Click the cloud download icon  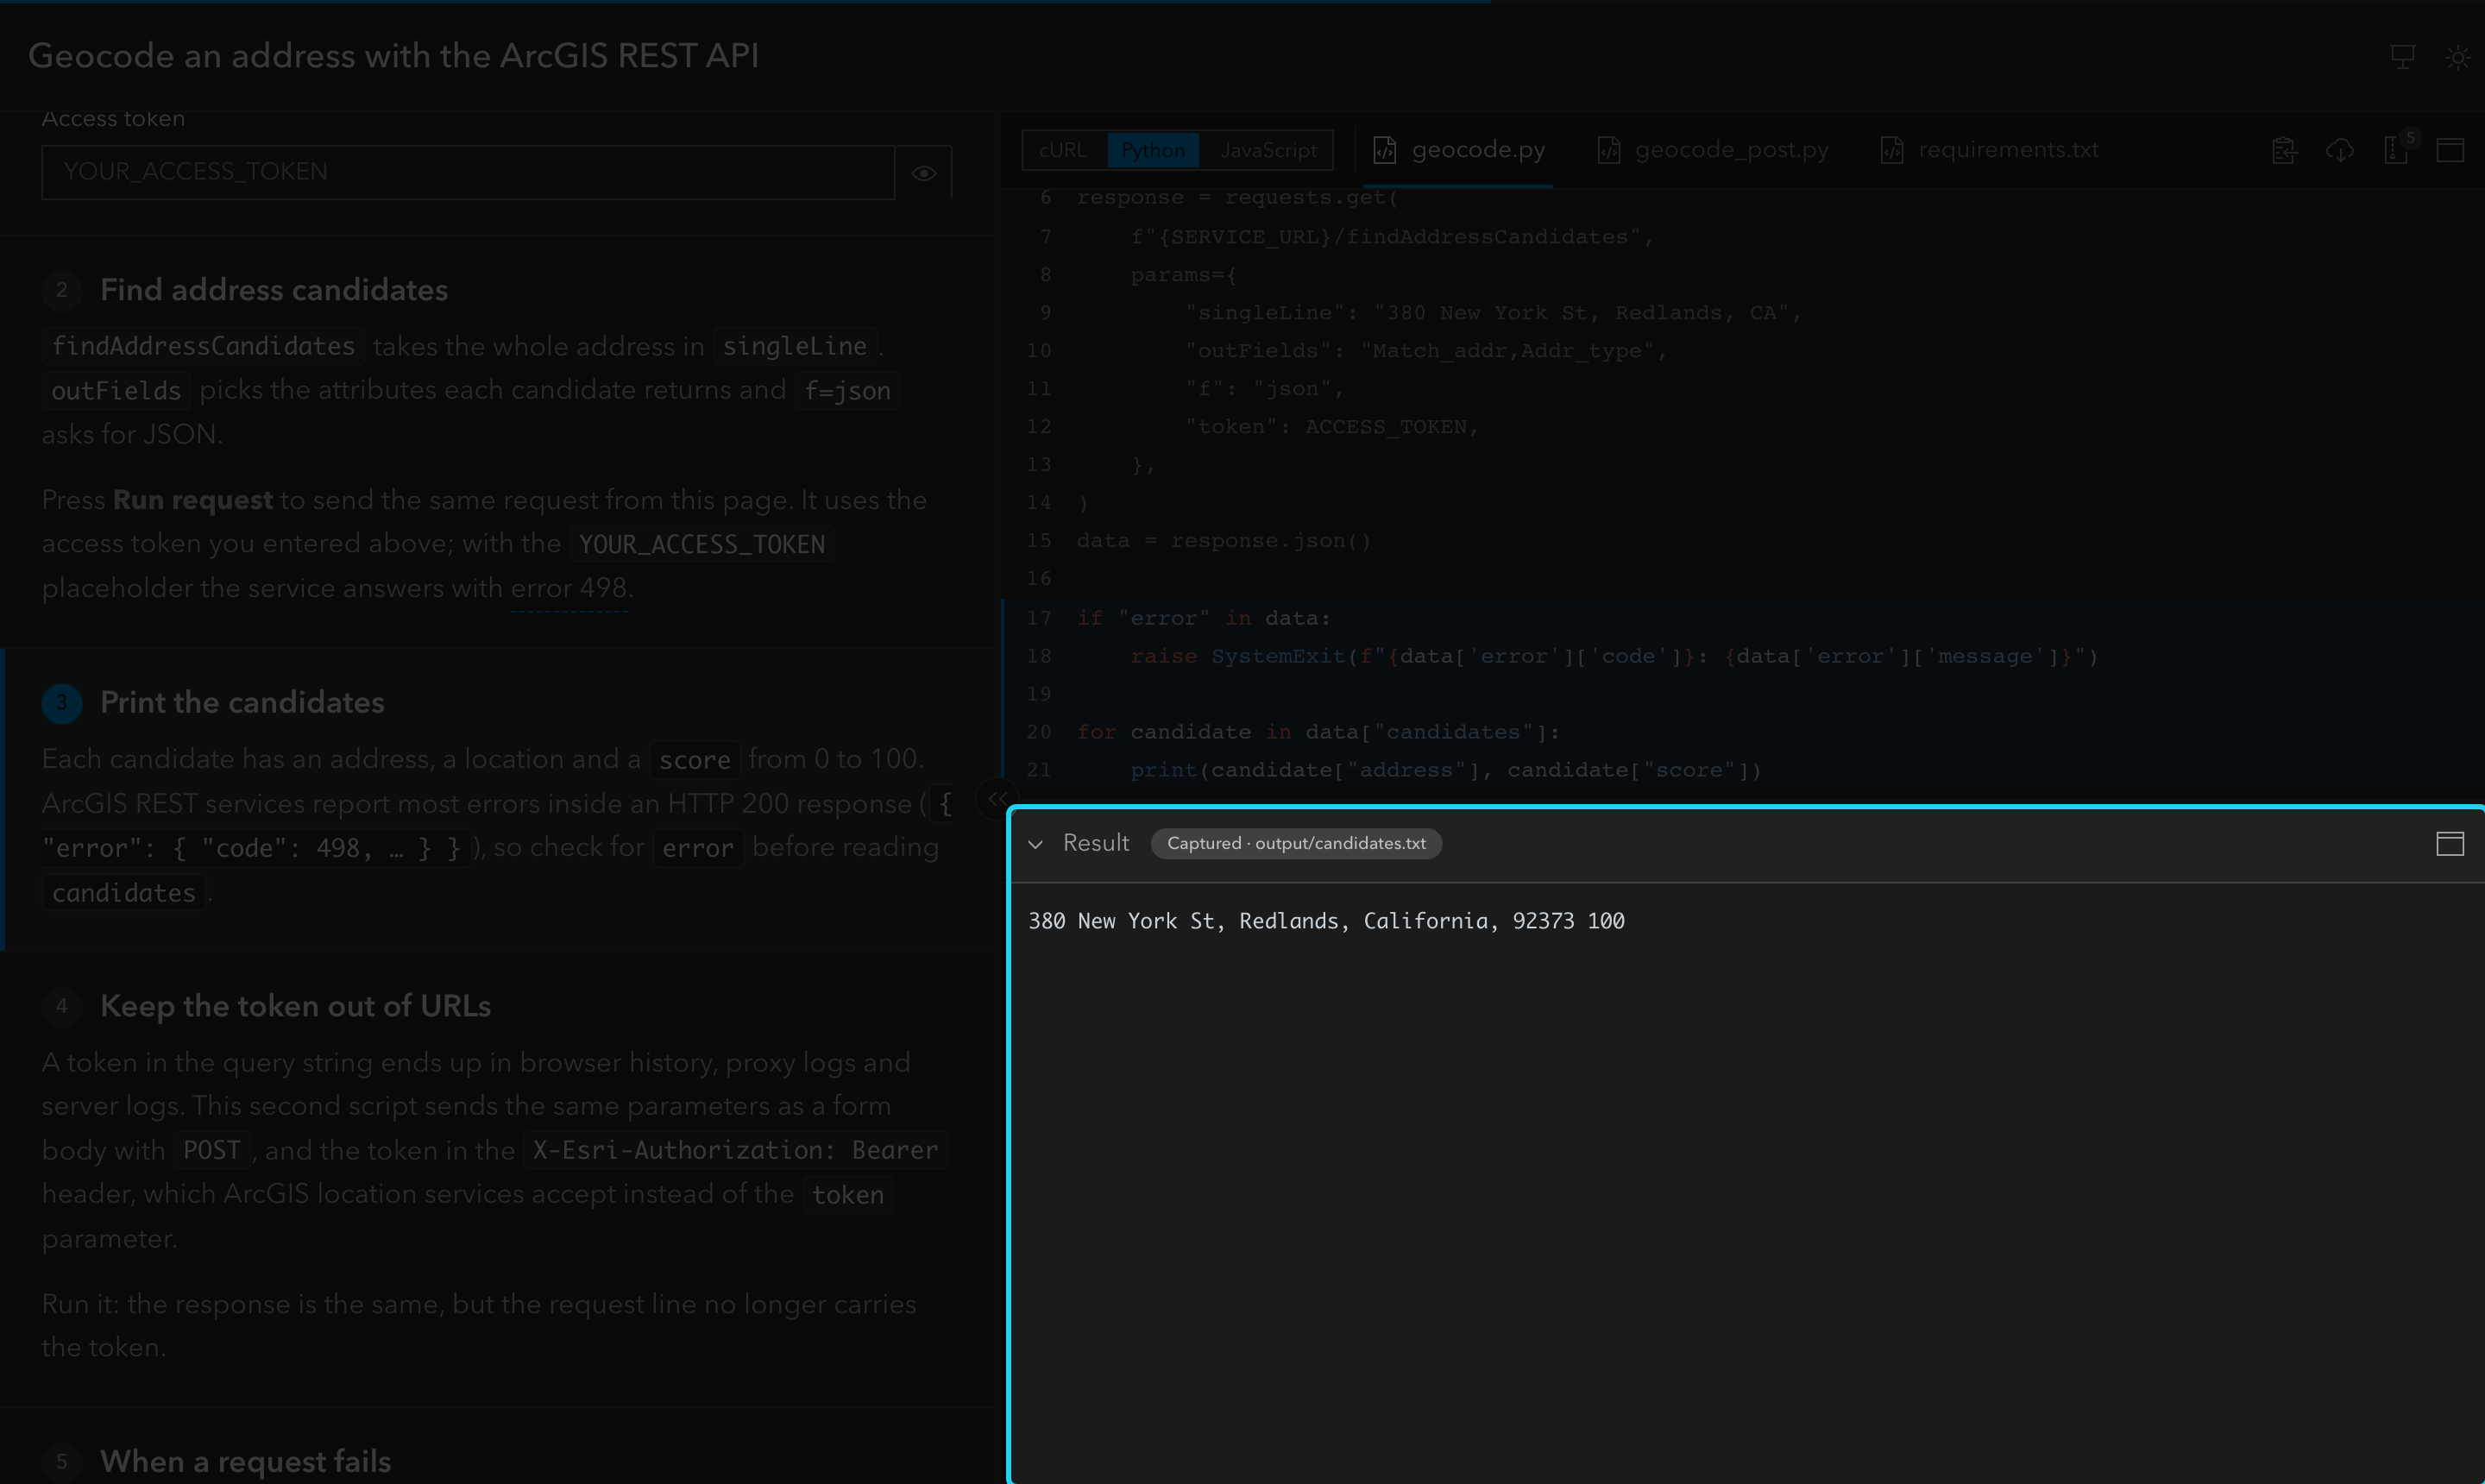(x=2340, y=150)
